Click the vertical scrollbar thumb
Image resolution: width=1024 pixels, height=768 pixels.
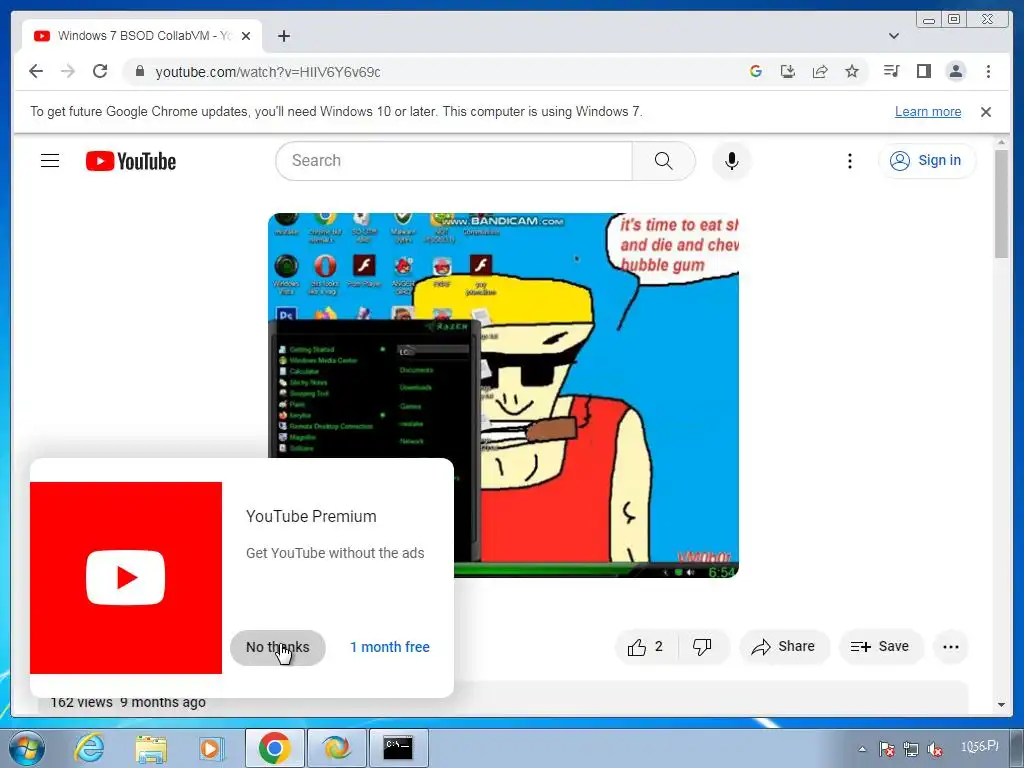pos(1001,204)
